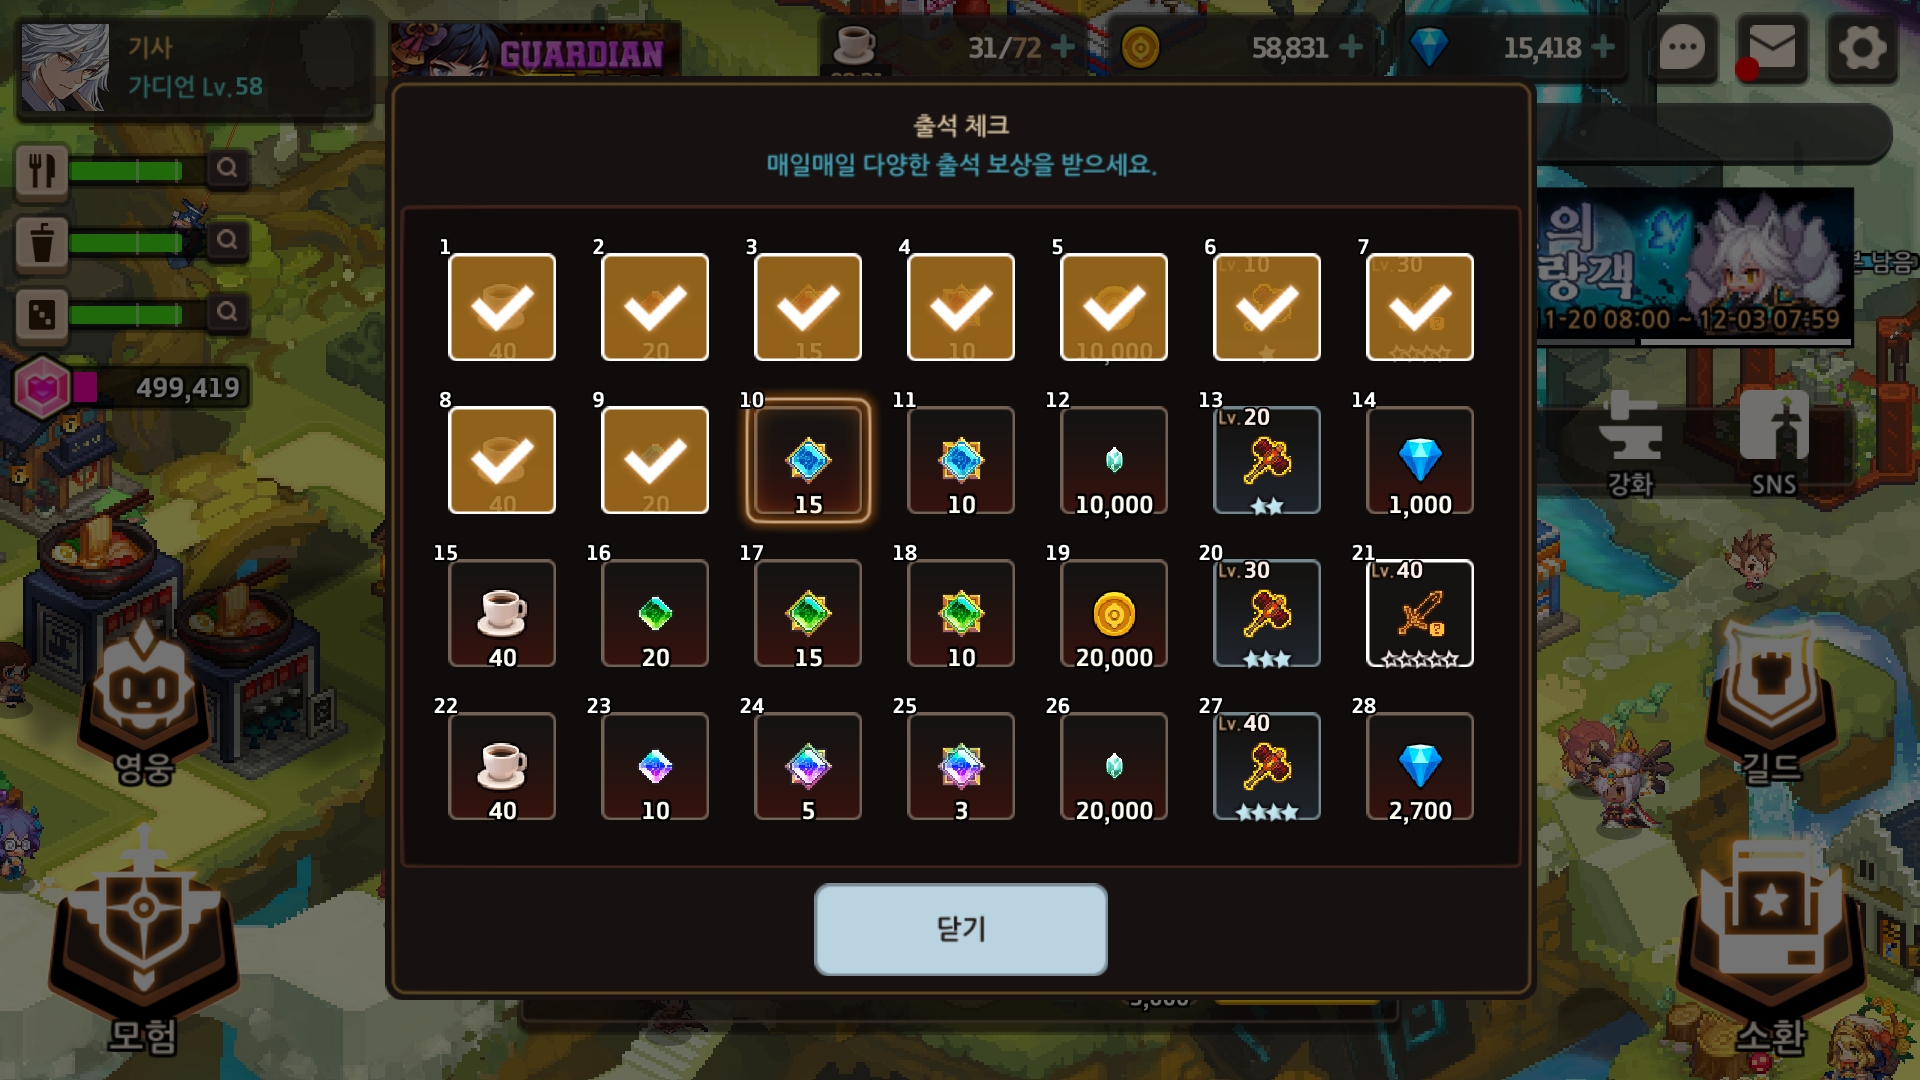This screenshot has width=1920, height=1080.
Task: Tap the day 19 gold coin reward
Action: click(x=1113, y=613)
